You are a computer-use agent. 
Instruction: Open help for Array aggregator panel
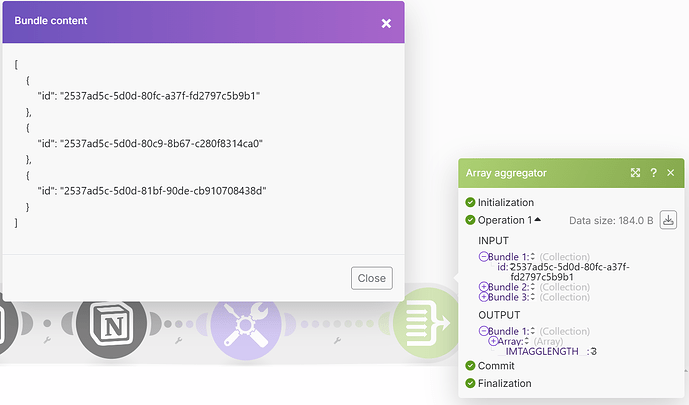pos(653,173)
